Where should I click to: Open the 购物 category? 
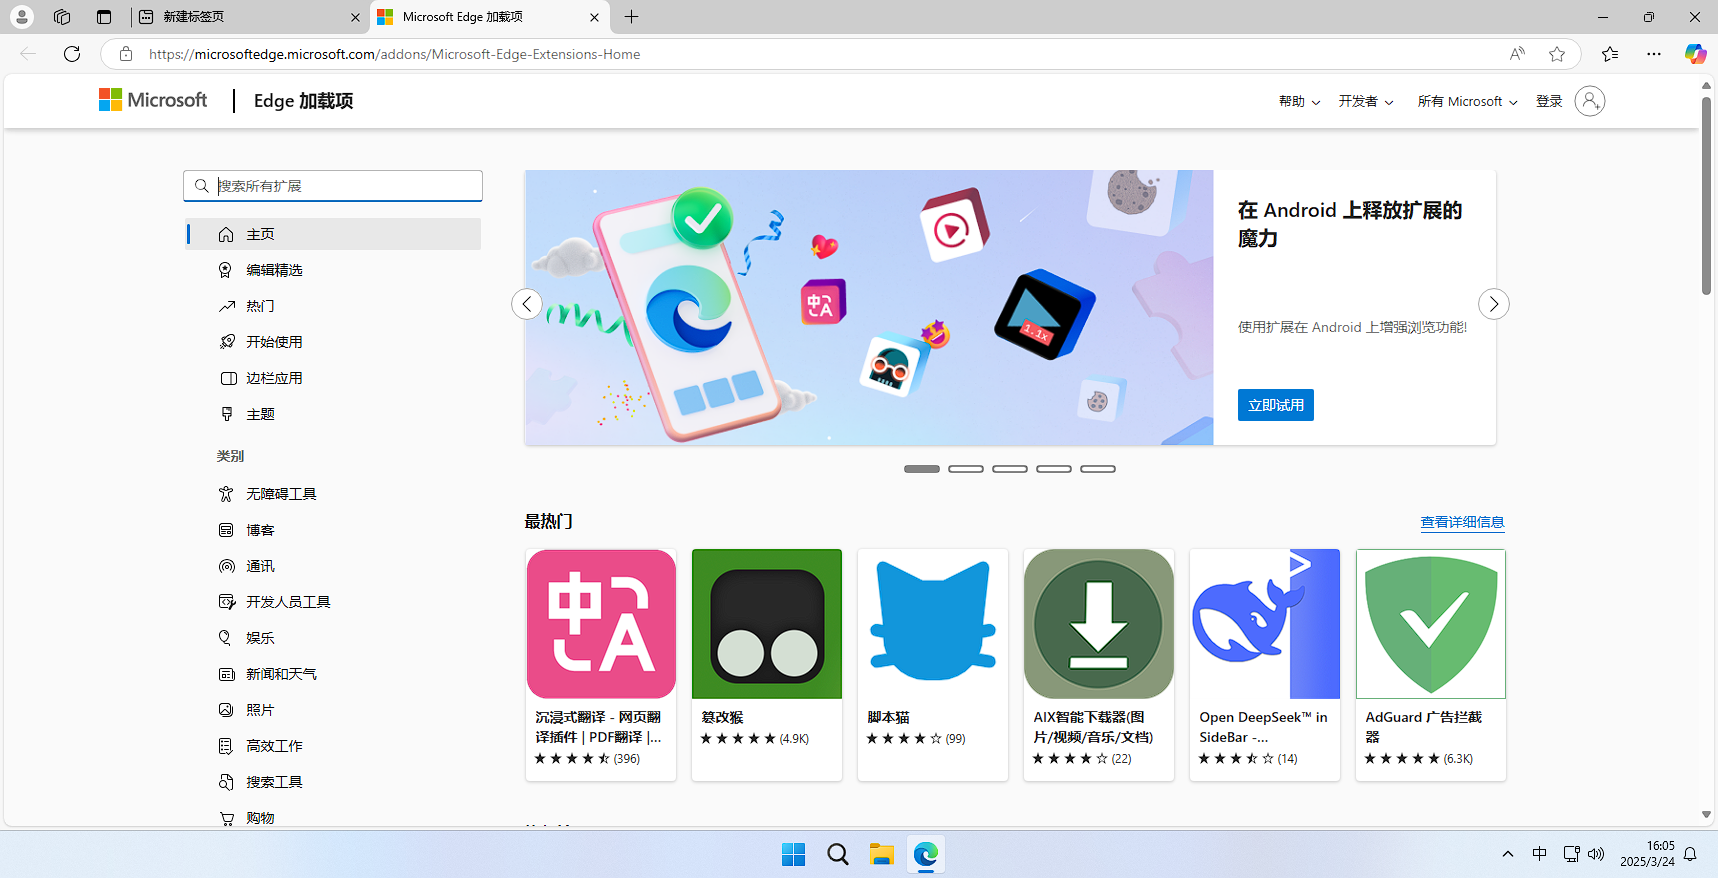[333, 816]
